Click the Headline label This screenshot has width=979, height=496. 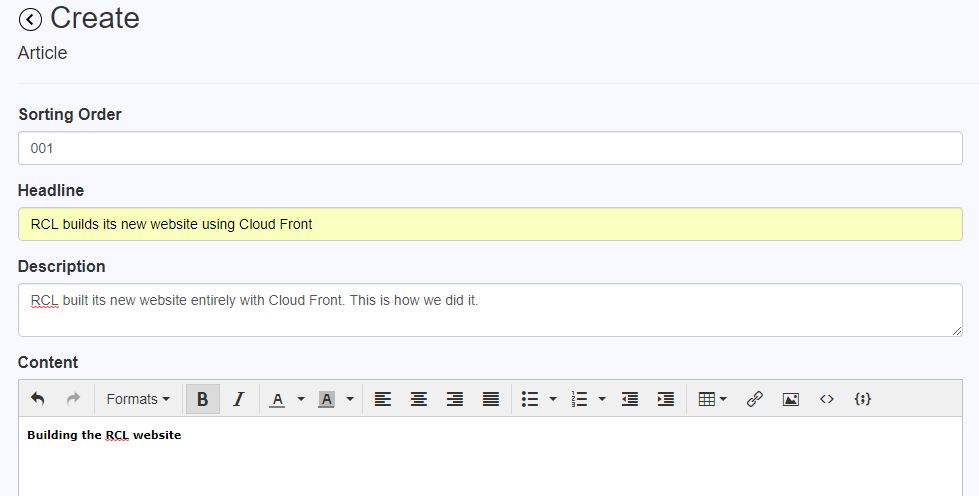pos(51,190)
